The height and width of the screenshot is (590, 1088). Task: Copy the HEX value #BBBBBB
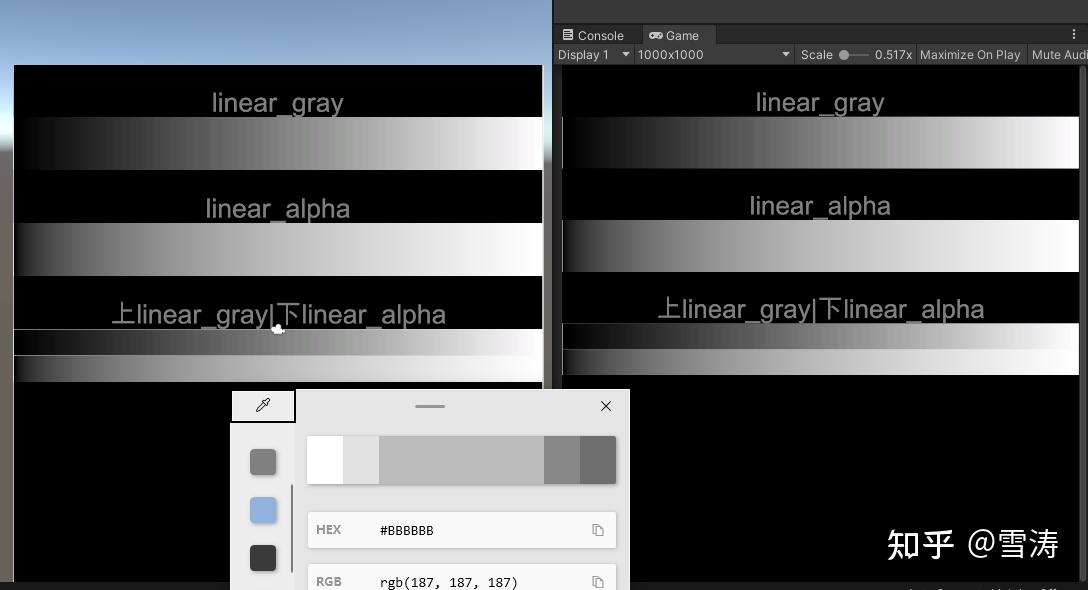[597, 530]
